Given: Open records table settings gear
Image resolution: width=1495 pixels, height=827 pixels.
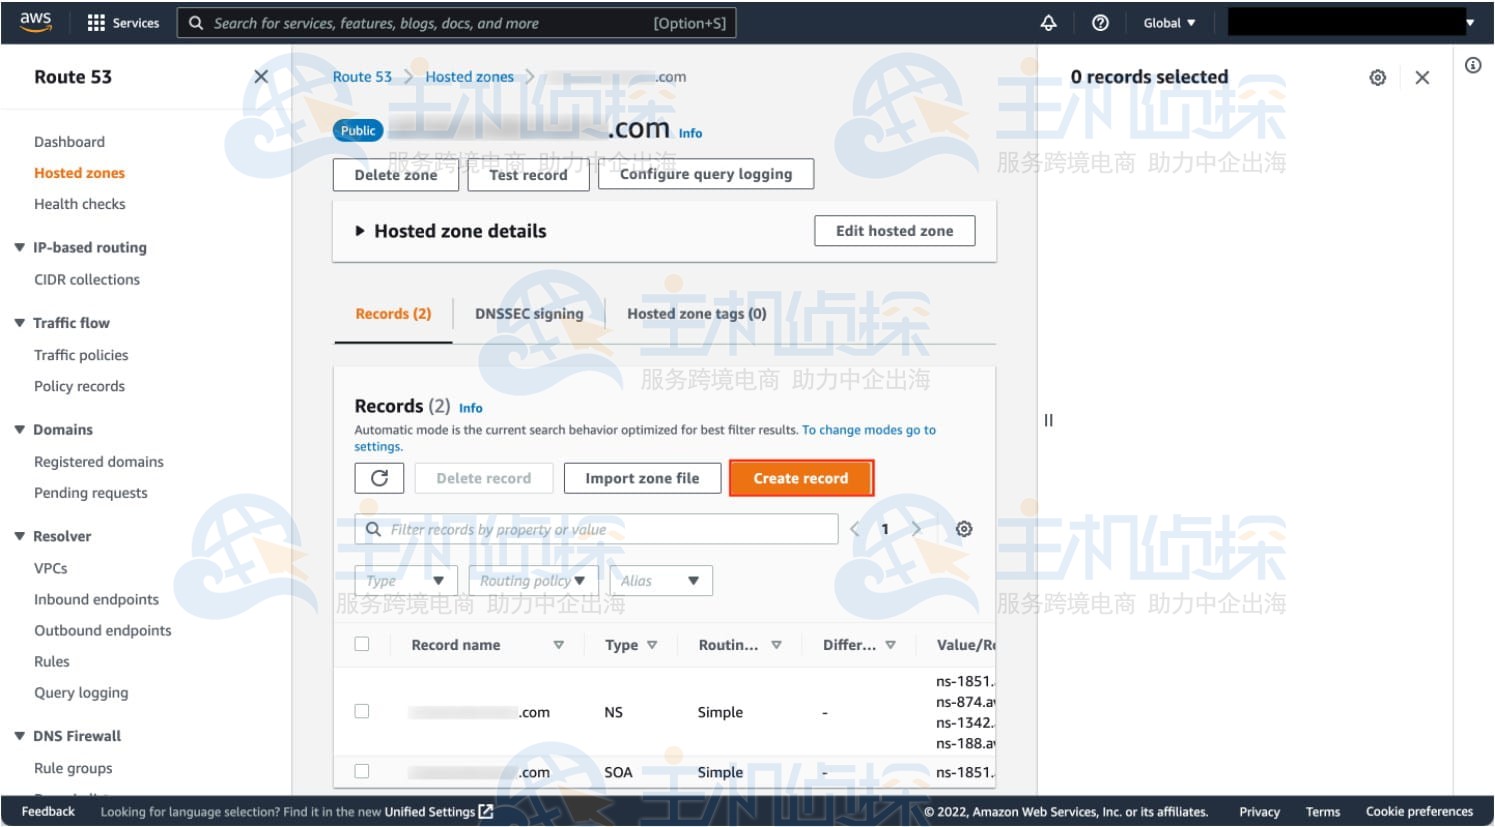Looking at the screenshot, I should (964, 529).
